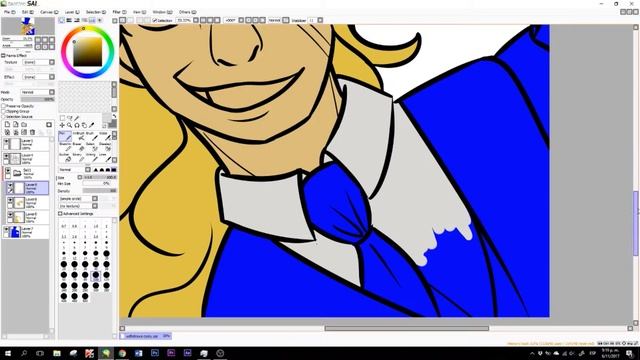Hide the topmost layer's eye icon
This screenshot has width=640, height=360.
6,142
